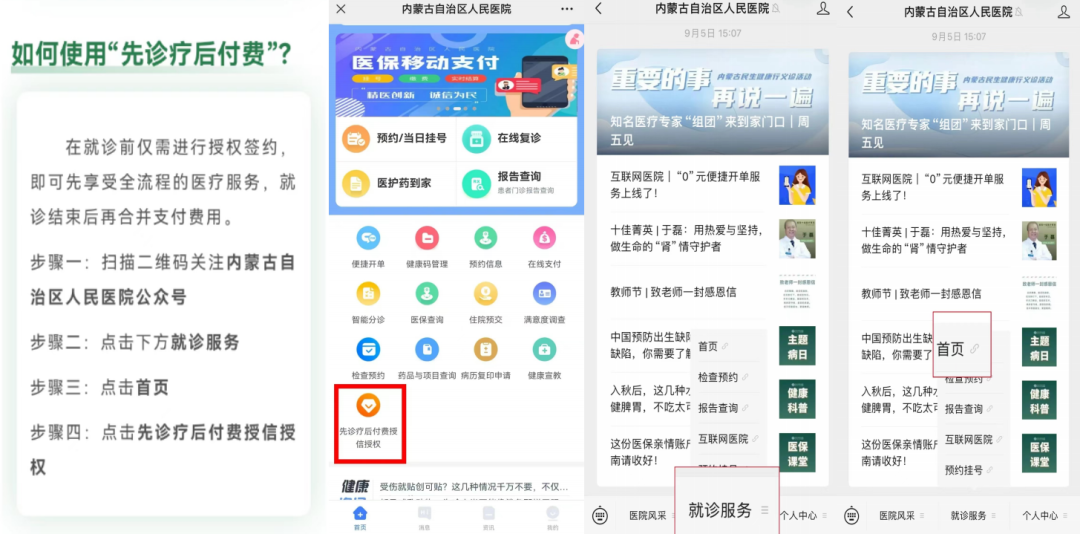Toggle keyboard input icon in third screen
This screenshot has height=534, width=1080.
[x=600, y=515]
